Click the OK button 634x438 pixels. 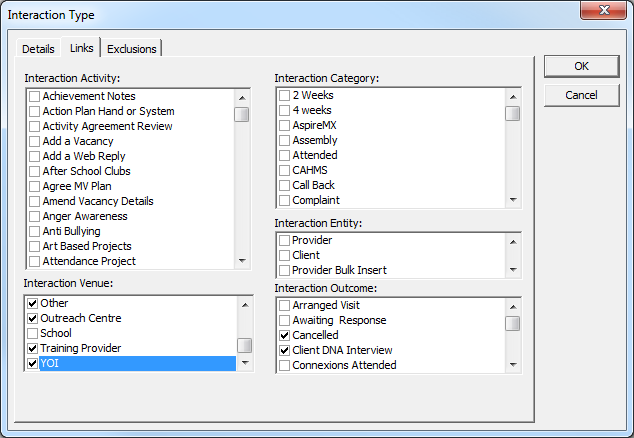coord(581,66)
